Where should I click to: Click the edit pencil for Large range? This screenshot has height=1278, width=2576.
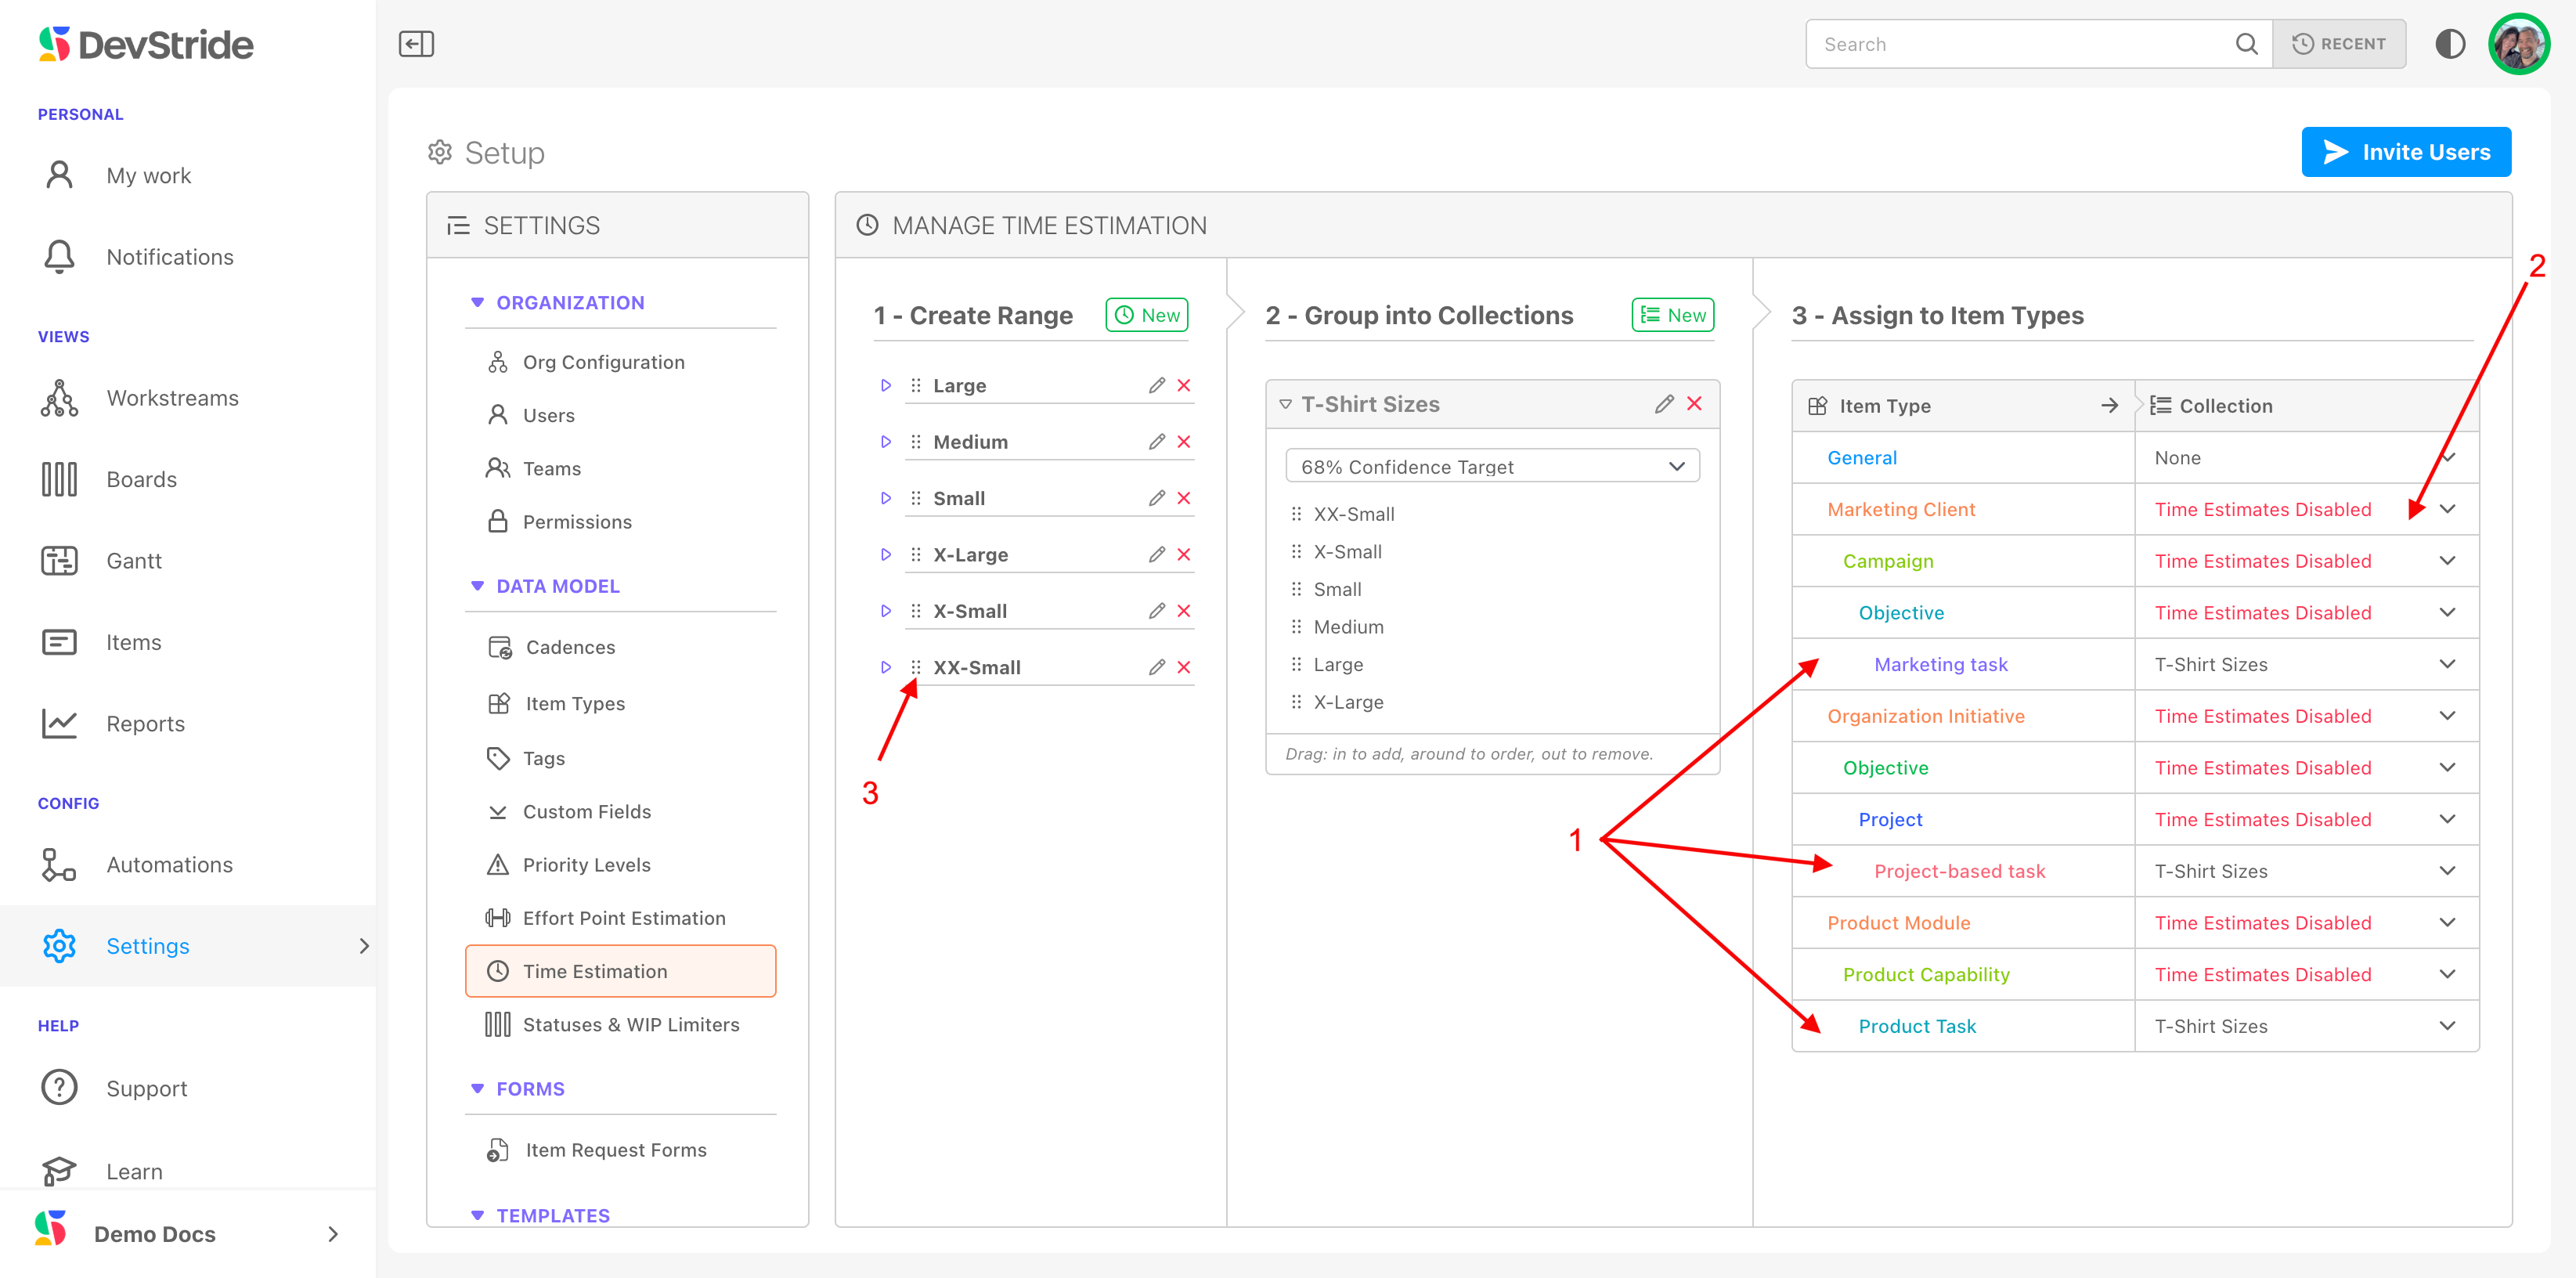(x=1156, y=385)
